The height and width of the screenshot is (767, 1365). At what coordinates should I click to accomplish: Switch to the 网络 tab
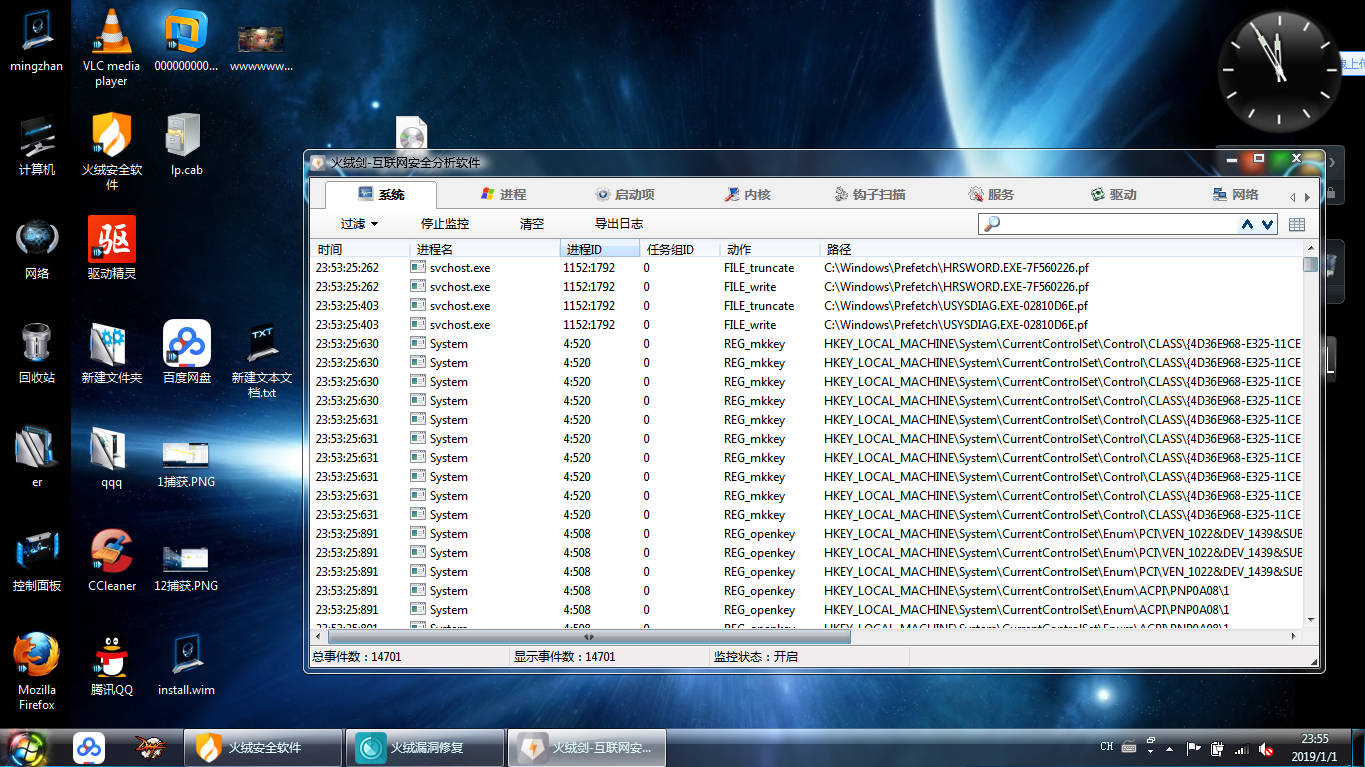1235,195
